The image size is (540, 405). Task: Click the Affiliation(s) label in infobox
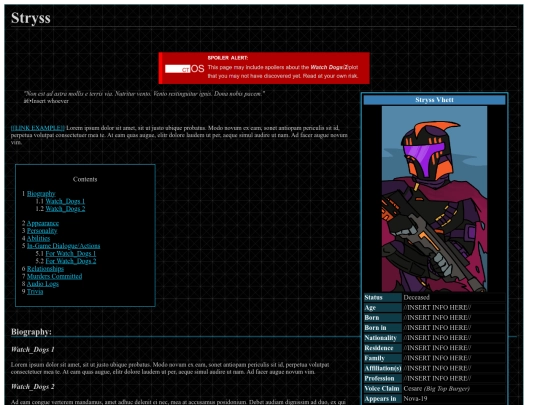[x=383, y=368]
